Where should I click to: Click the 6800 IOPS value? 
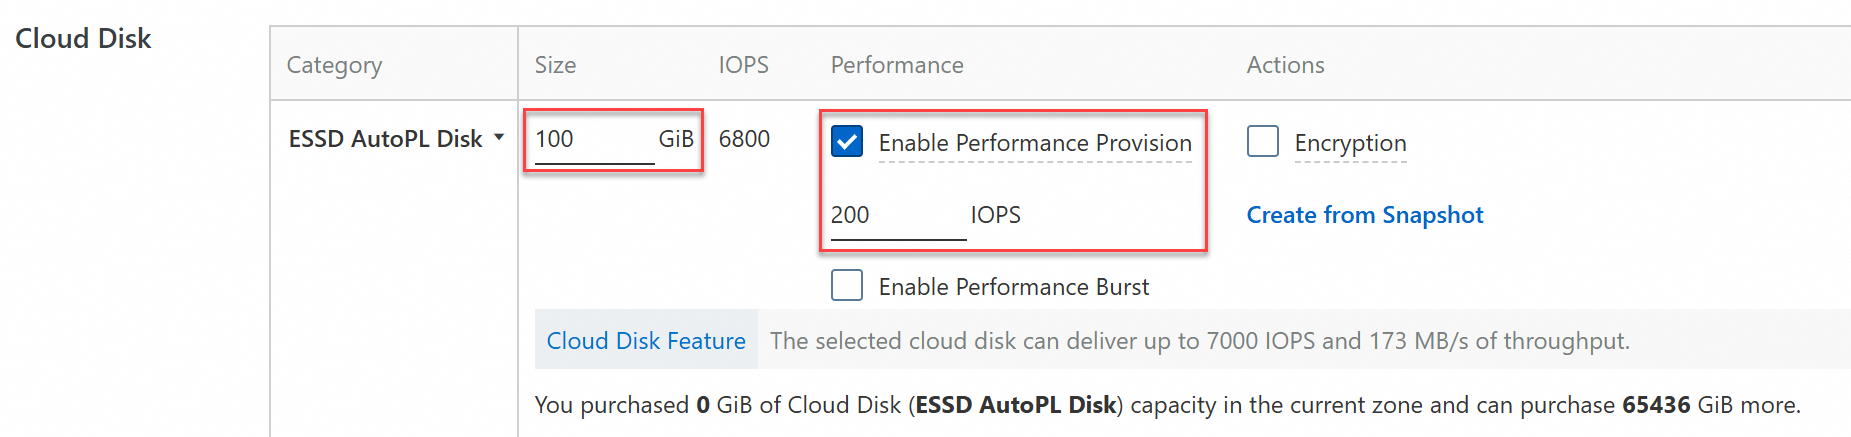pos(744,139)
